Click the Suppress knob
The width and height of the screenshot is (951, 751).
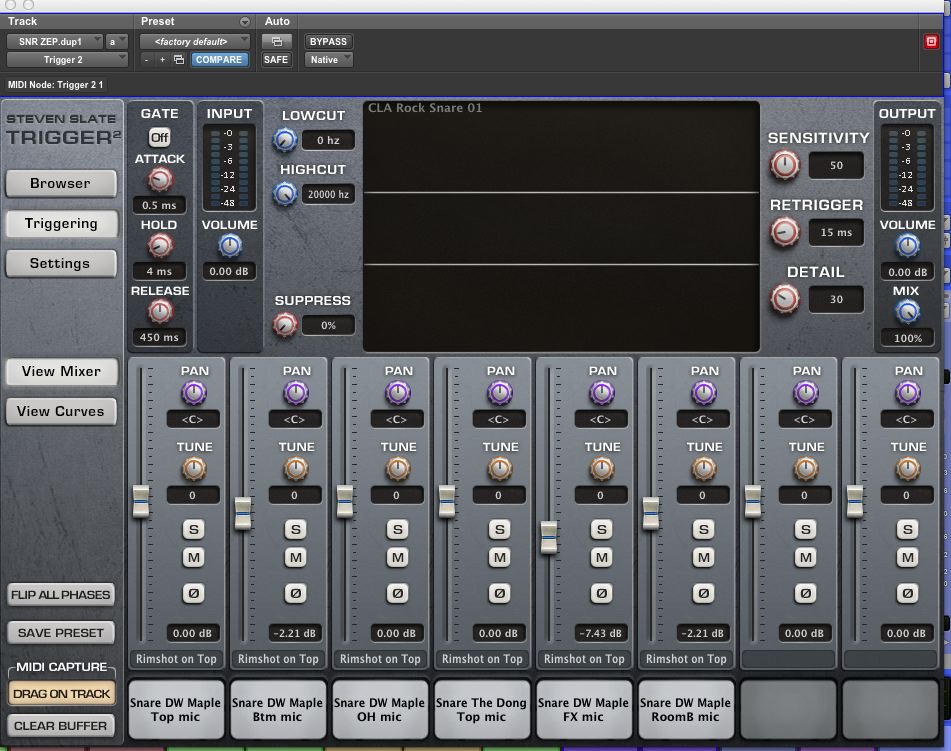(x=284, y=325)
